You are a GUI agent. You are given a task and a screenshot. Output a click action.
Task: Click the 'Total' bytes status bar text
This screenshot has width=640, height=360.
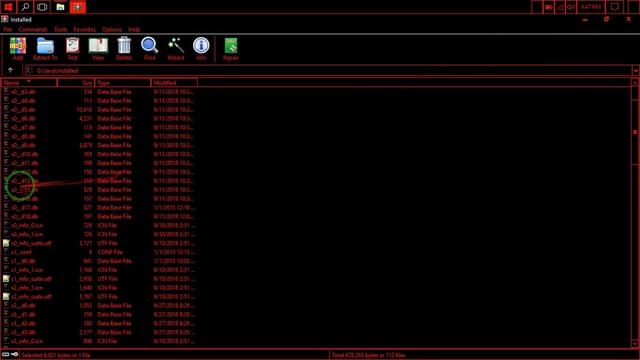[369, 355]
